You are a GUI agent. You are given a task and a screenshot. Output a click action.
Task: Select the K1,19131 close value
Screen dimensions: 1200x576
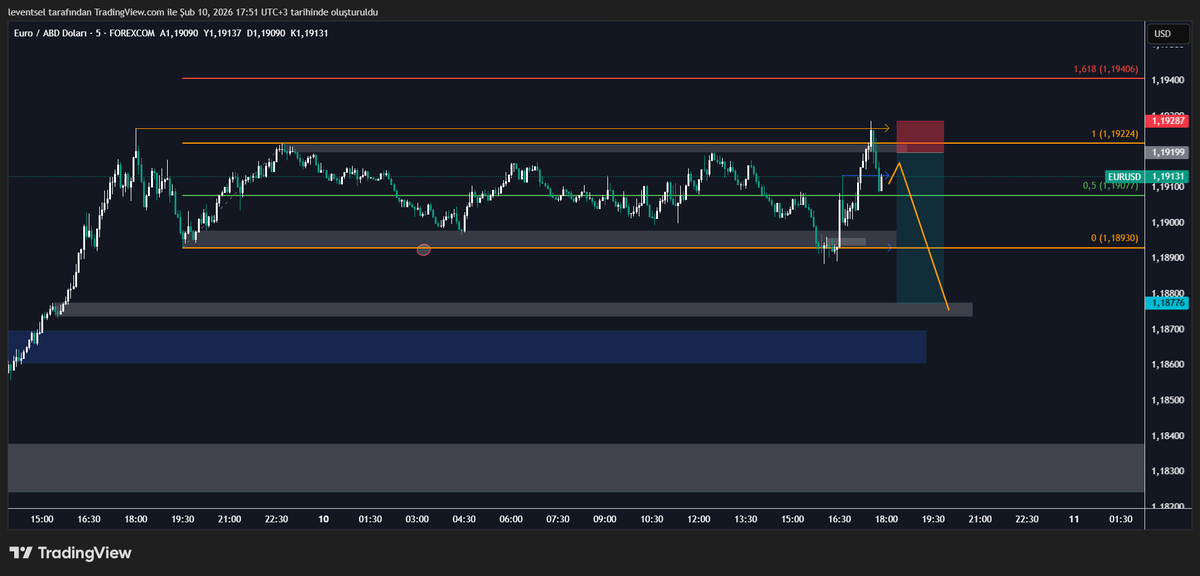click(x=309, y=33)
